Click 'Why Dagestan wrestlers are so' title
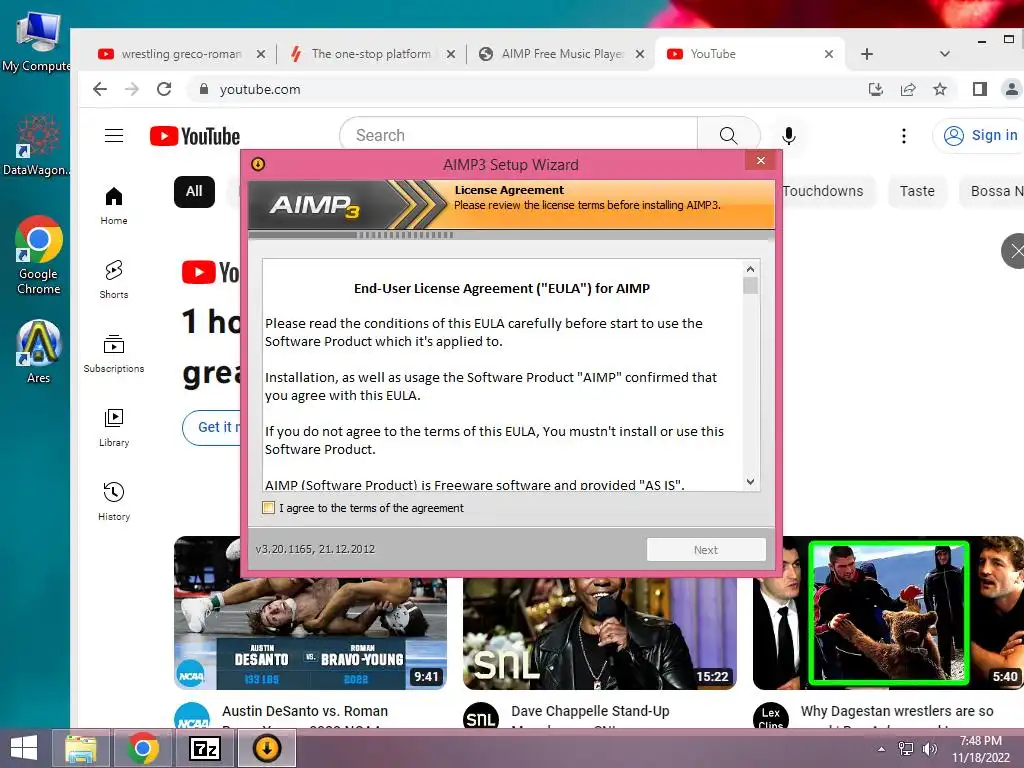This screenshot has height=768, width=1024. coord(897,711)
